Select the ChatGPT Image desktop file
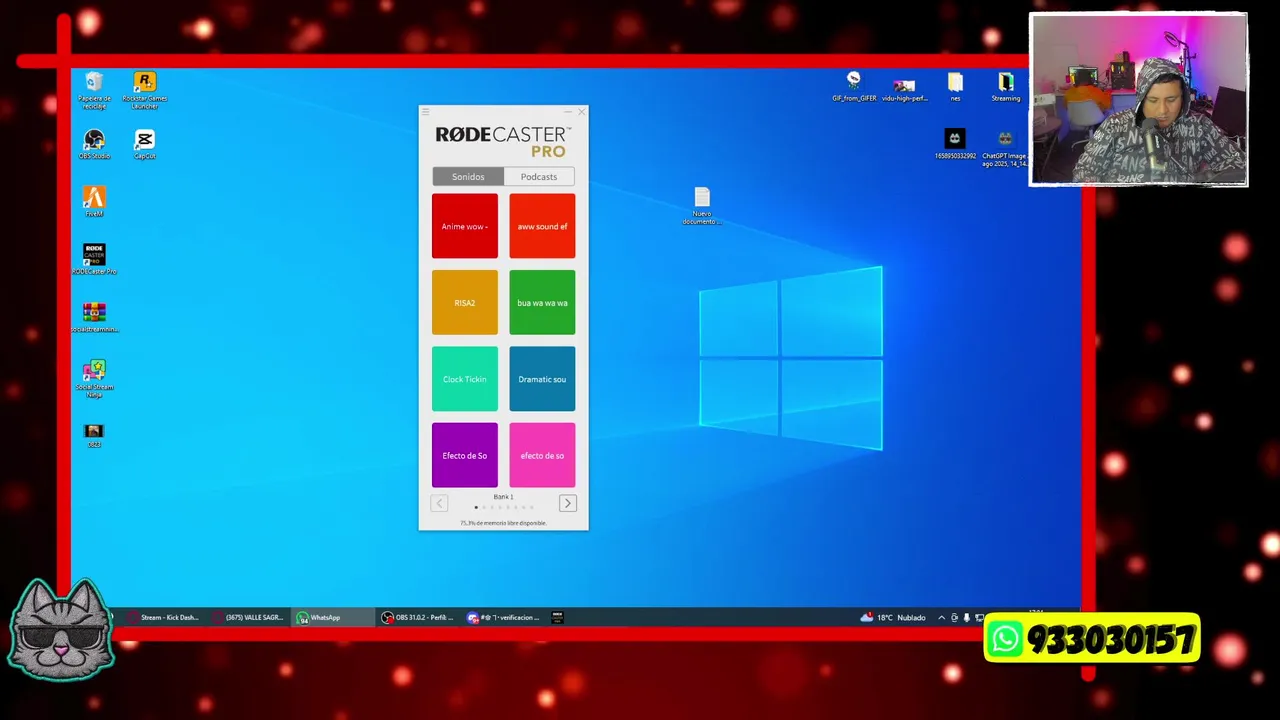The image size is (1280, 720). pos(1005,148)
